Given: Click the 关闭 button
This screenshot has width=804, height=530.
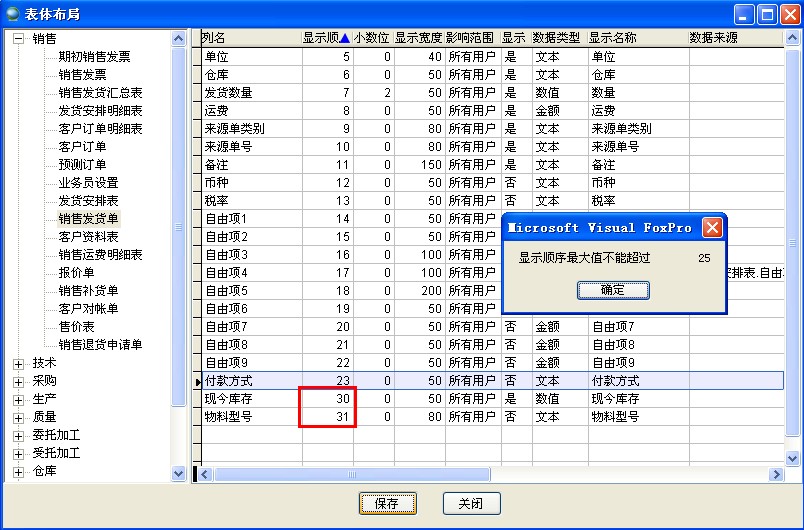Looking at the screenshot, I should pyautogui.click(x=471, y=504).
